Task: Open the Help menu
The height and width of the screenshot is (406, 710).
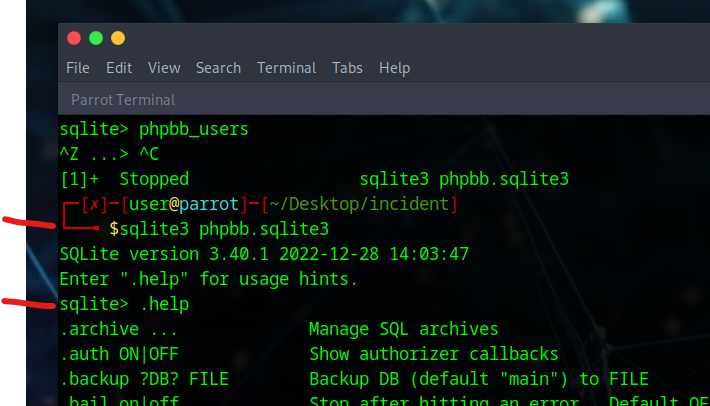Action: click(394, 68)
